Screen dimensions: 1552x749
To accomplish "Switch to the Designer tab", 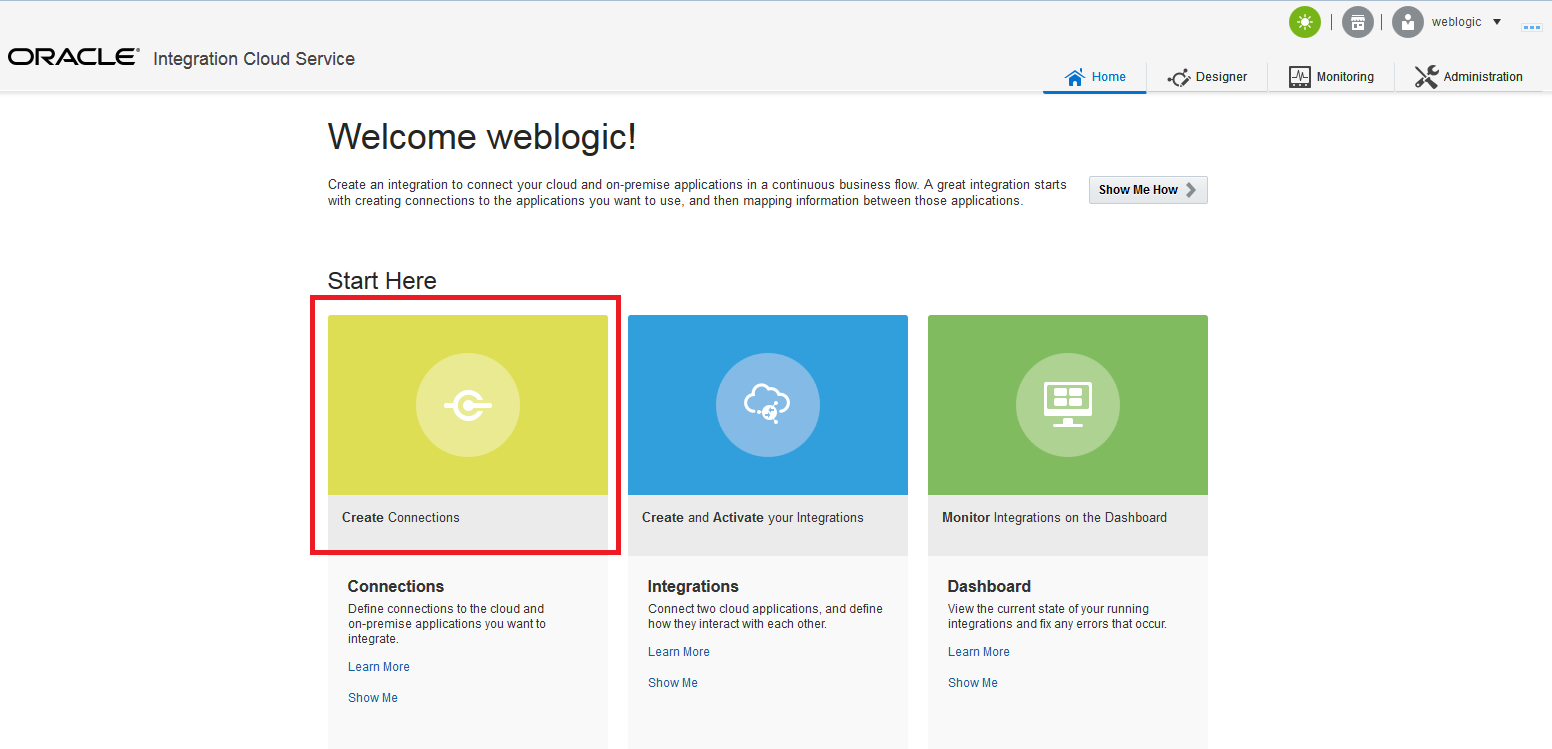I will [x=1208, y=77].
